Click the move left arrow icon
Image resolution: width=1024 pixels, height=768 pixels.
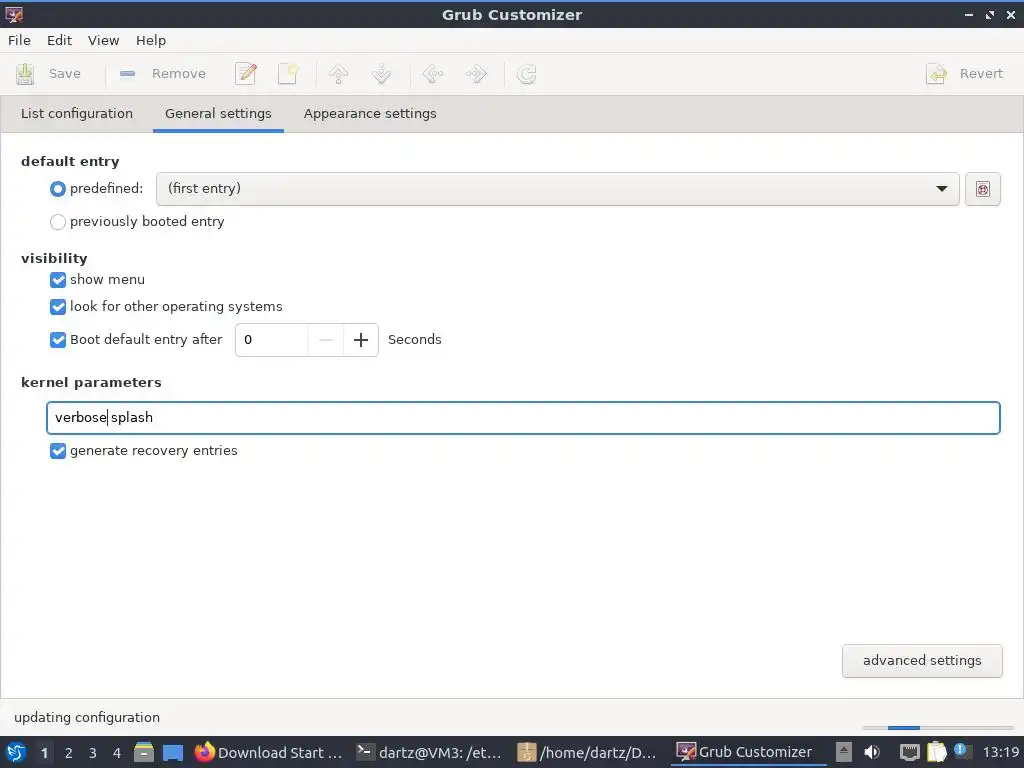coord(432,74)
